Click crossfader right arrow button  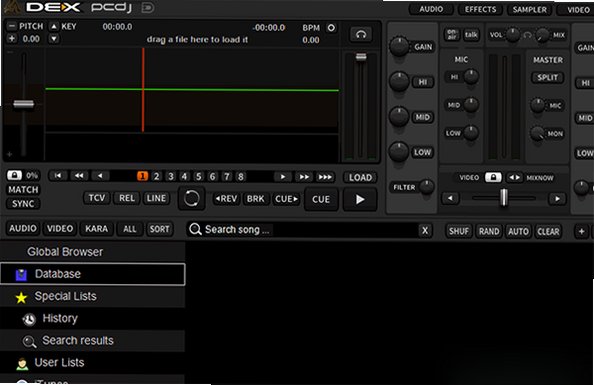pos(557,198)
